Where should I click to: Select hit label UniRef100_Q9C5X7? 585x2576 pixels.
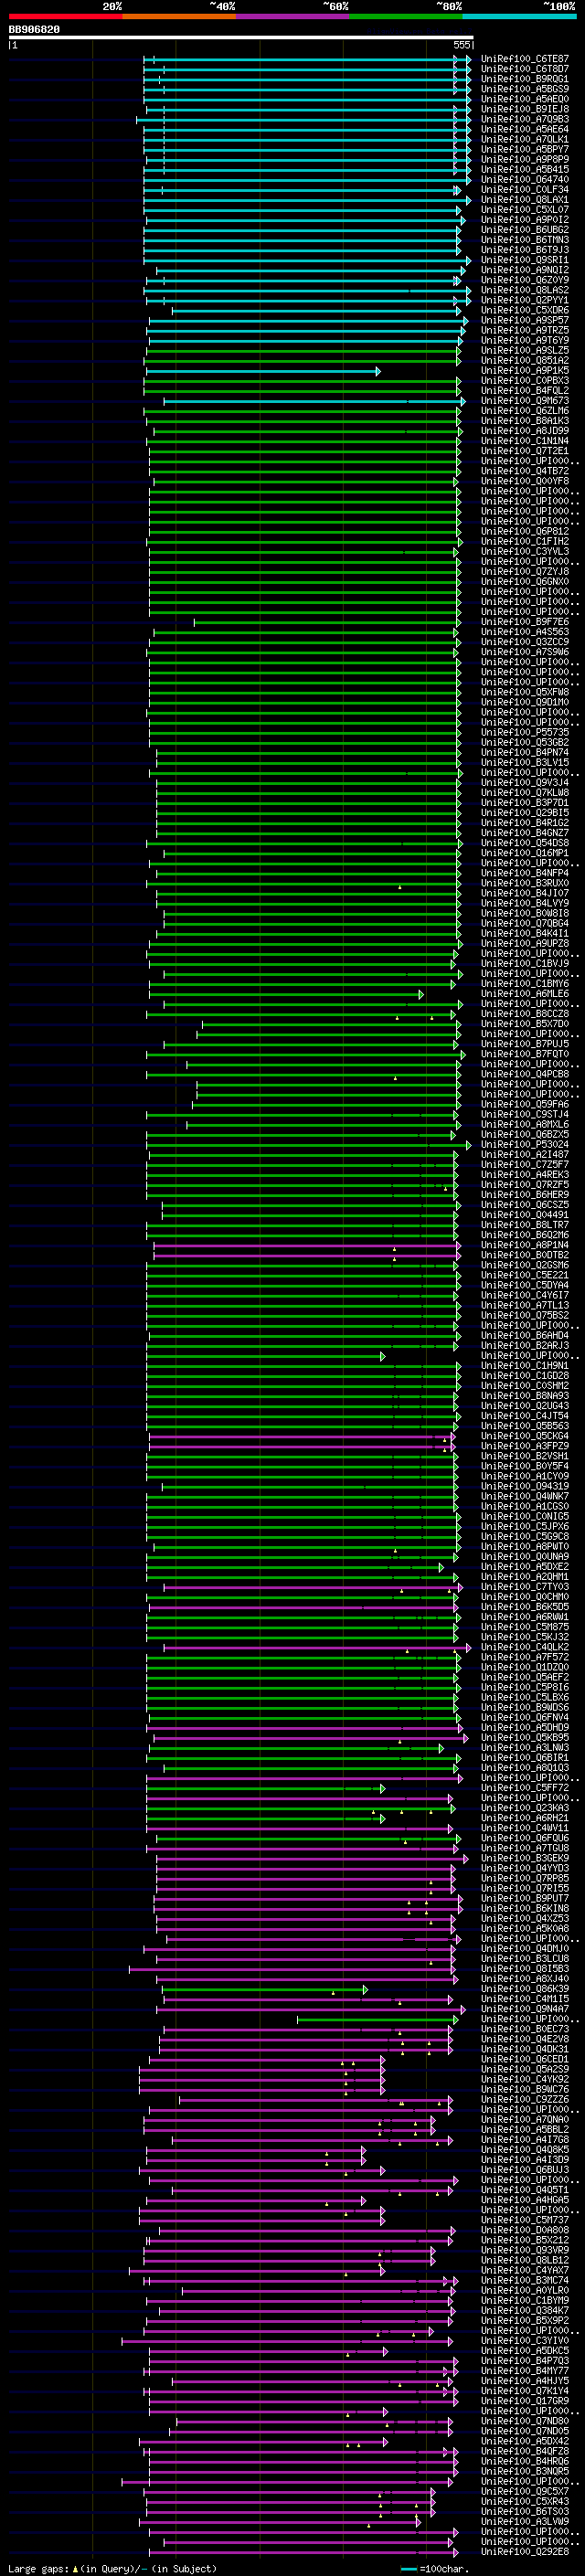tap(525, 2491)
